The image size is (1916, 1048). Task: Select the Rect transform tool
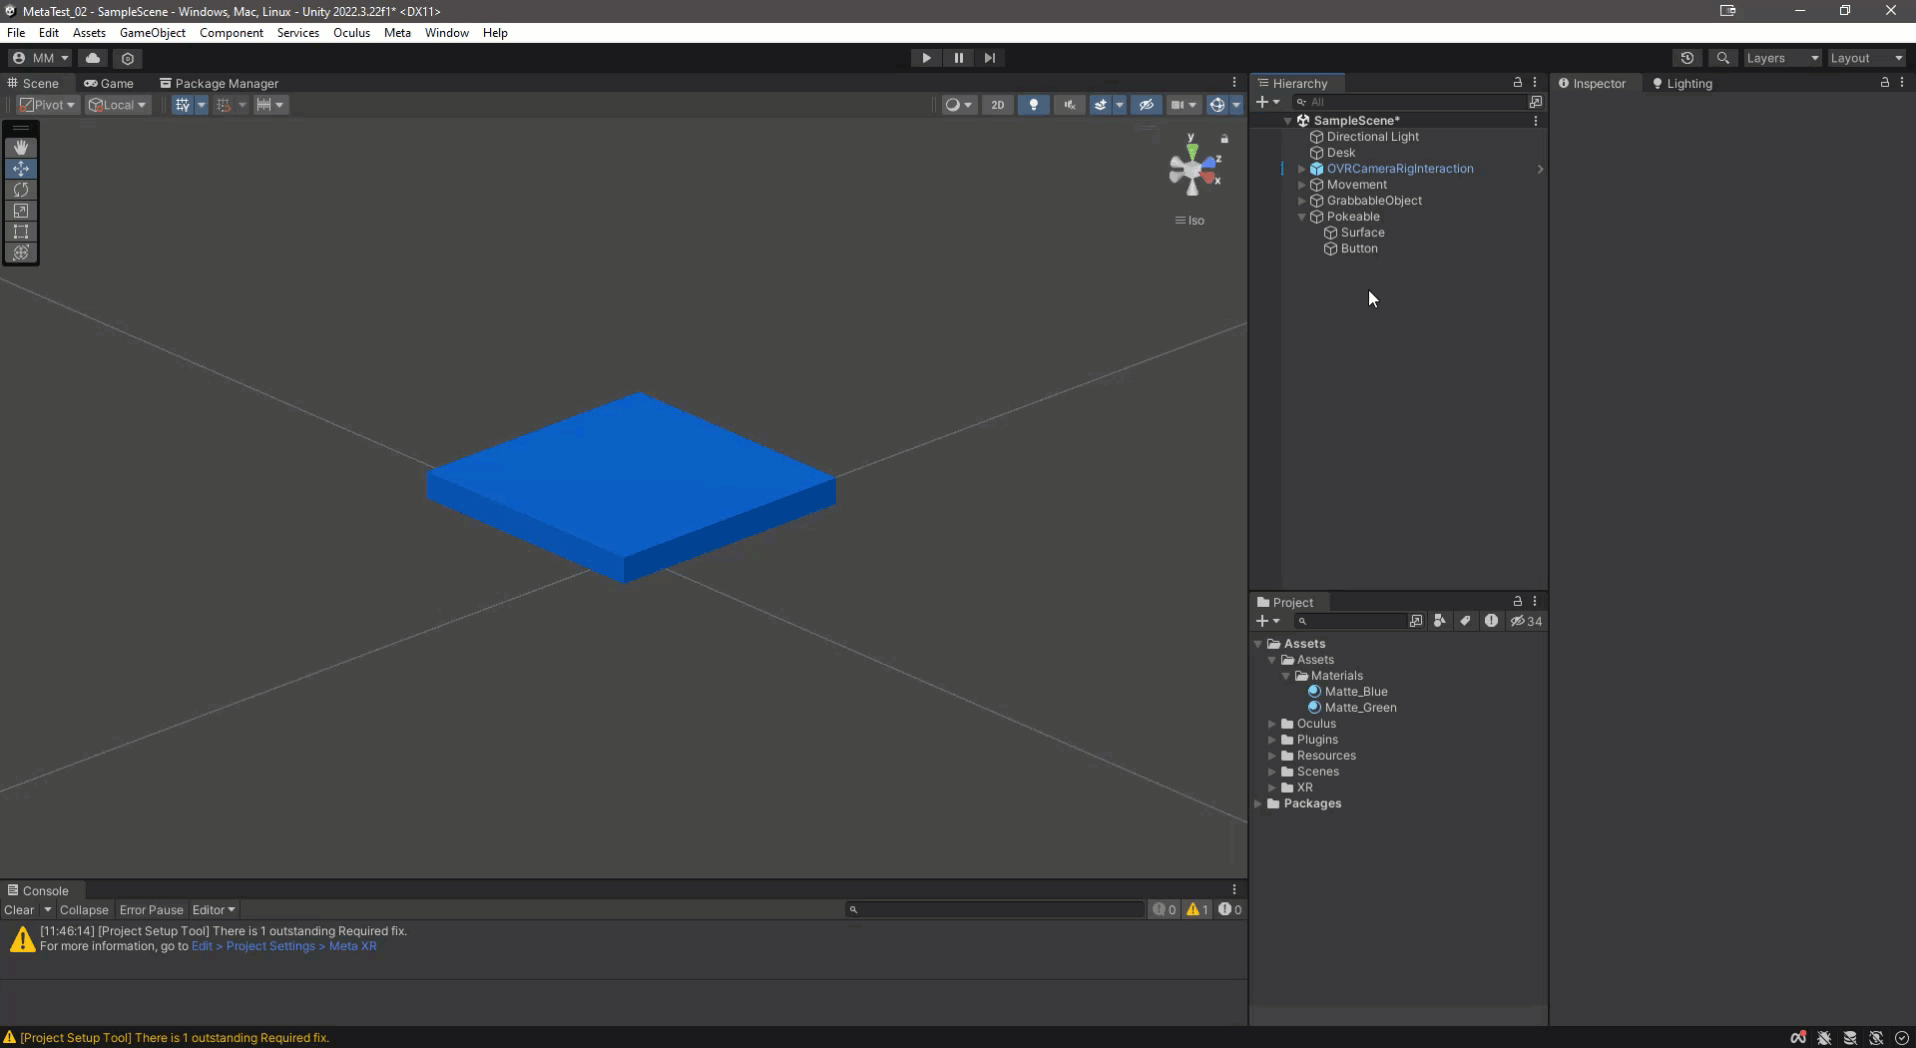pos(21,232)
